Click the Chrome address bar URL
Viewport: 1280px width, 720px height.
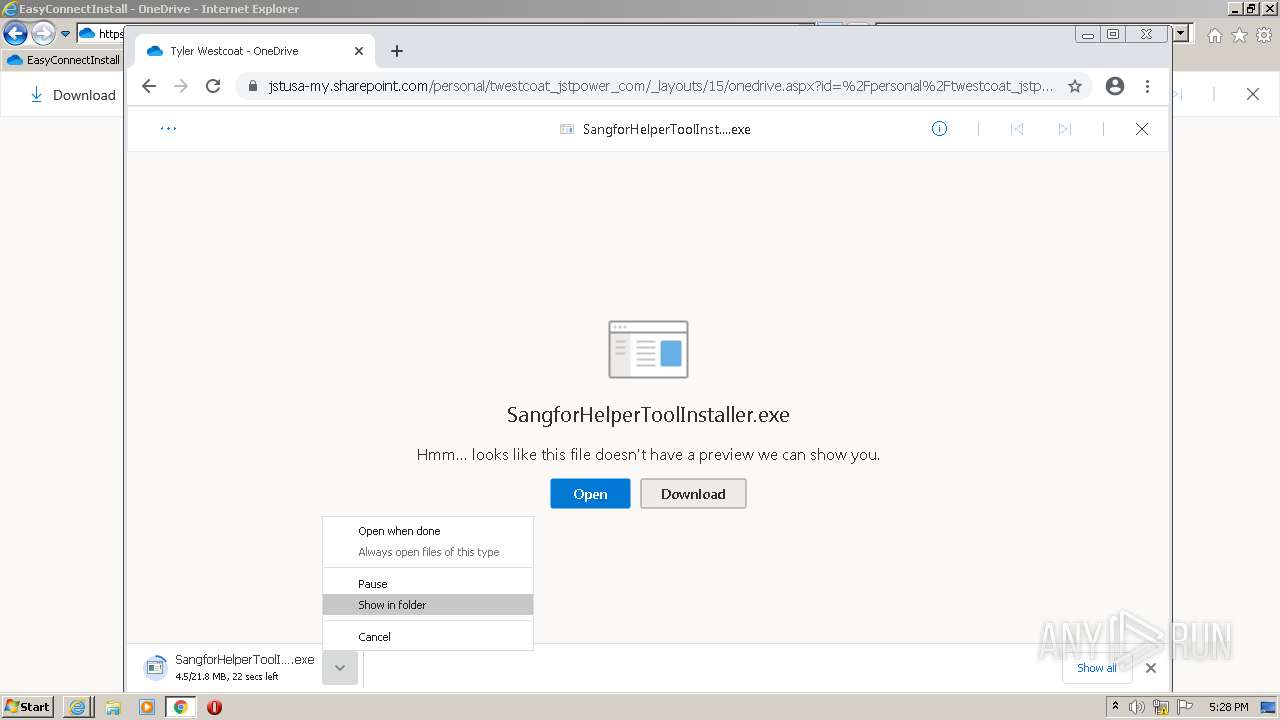[x=660, y=86]
